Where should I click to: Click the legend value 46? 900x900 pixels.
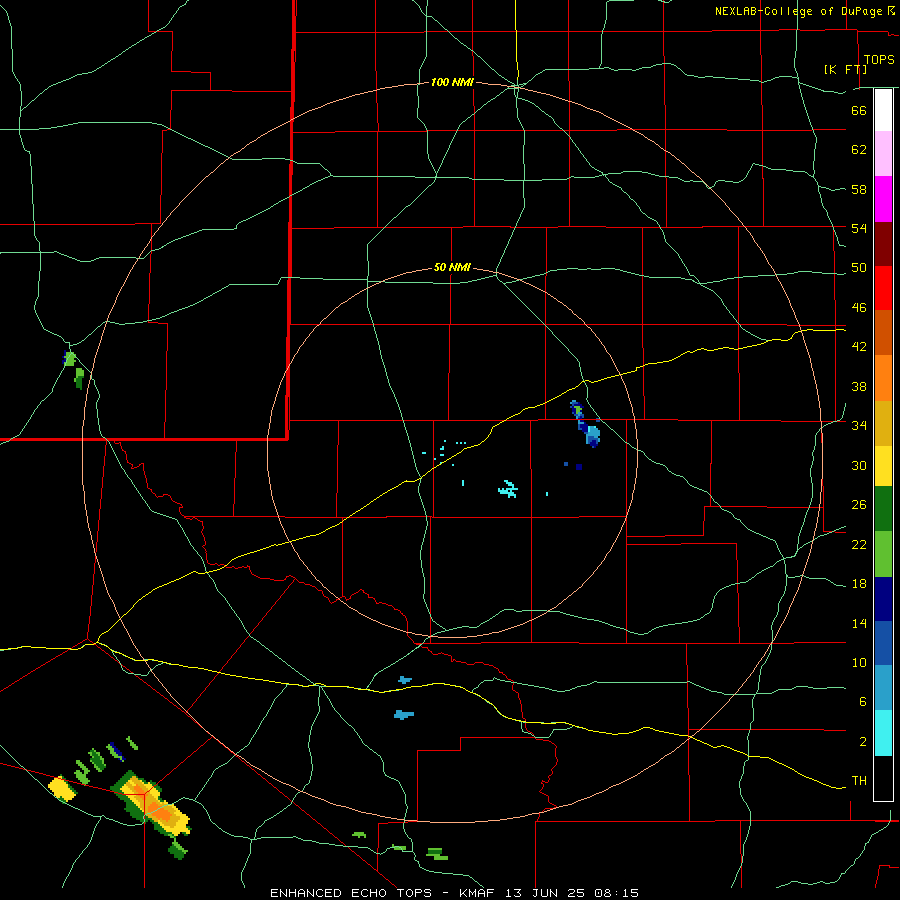tap(859, 308)
